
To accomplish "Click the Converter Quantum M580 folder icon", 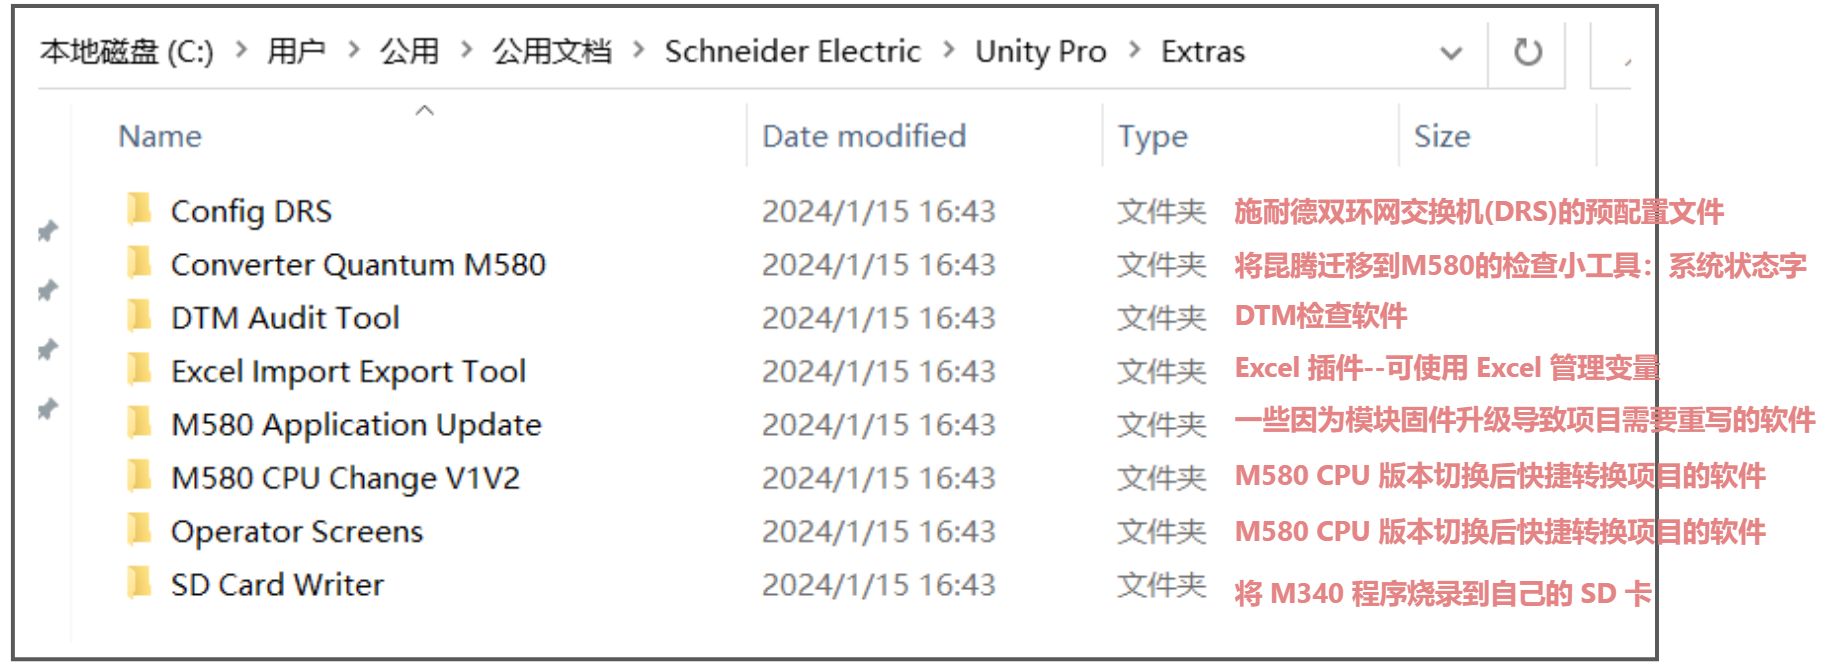I will pos(139,263).
